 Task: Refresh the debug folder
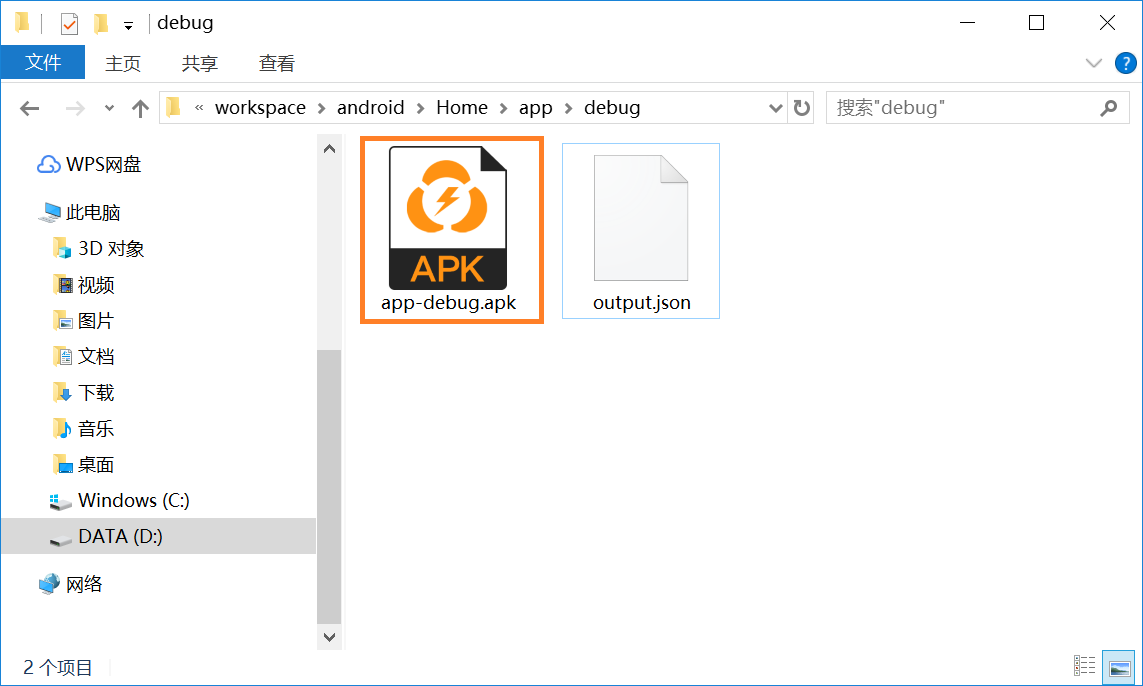click(801, 109)
